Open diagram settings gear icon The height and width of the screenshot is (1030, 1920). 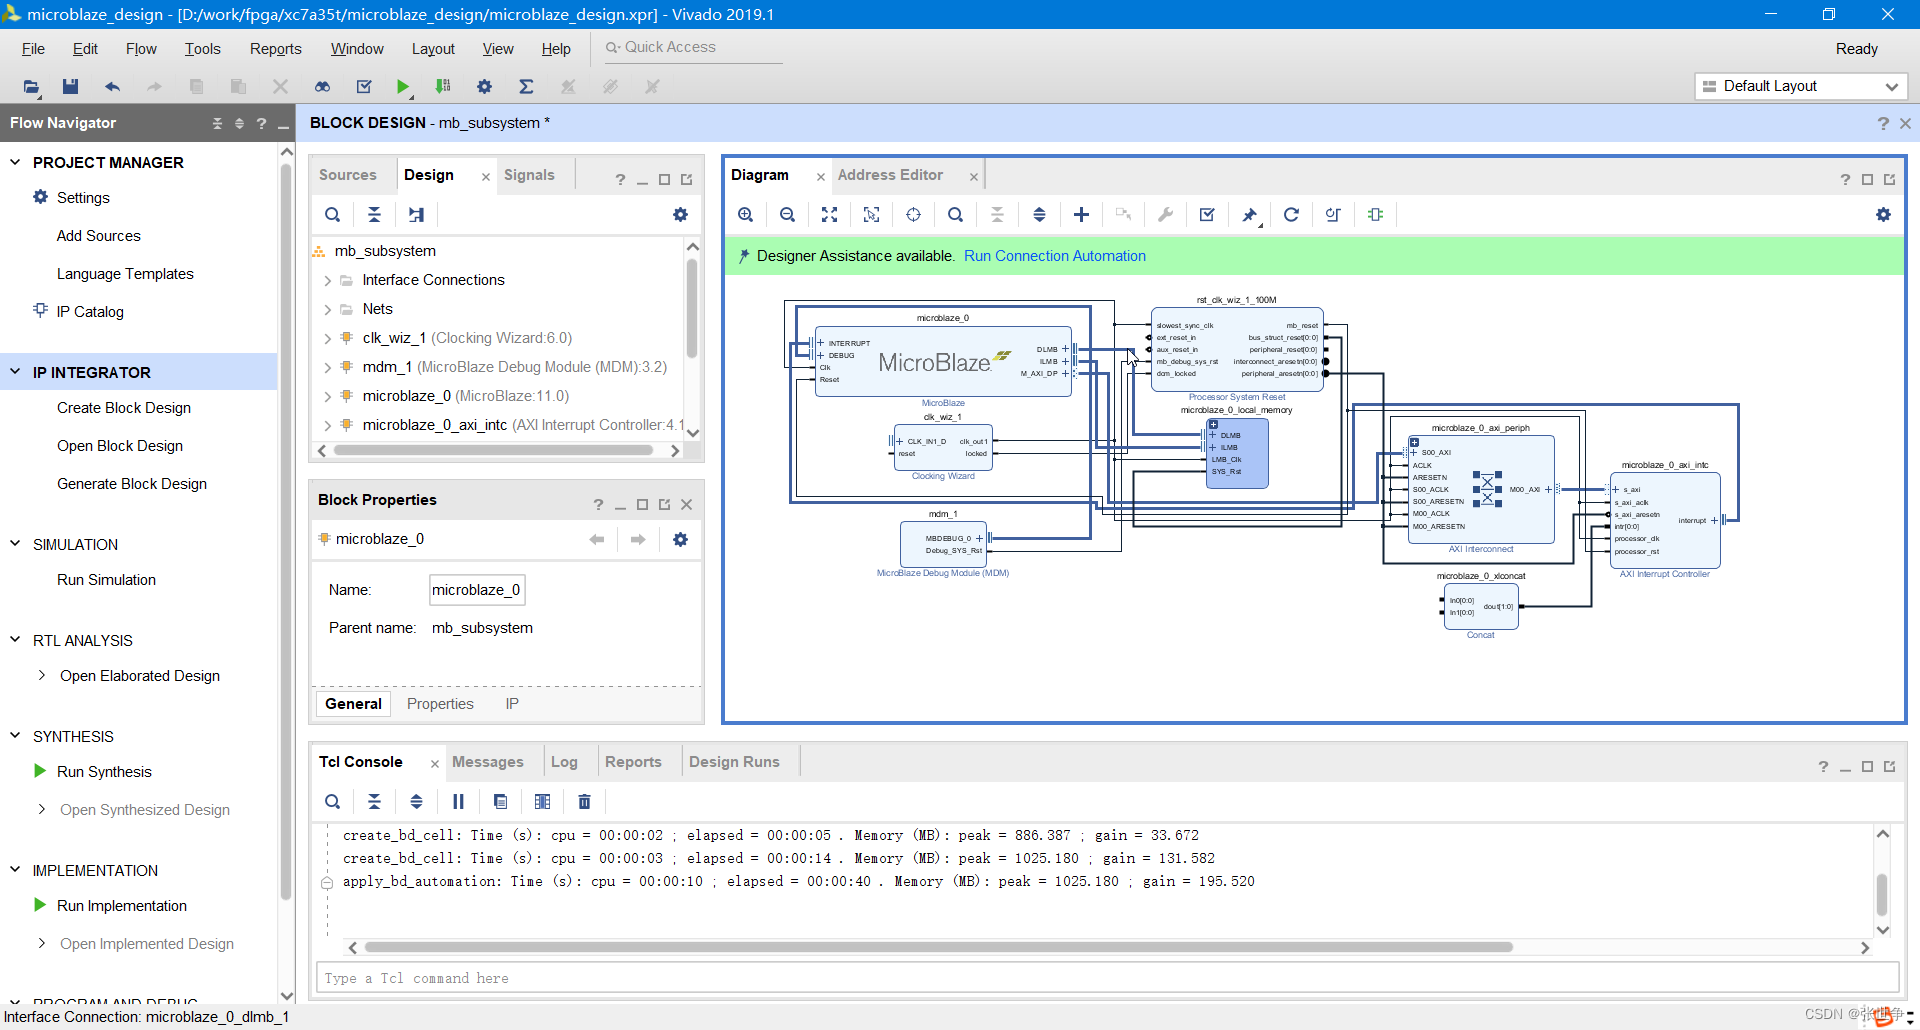pyautogui.click(x=1883, y=214)
